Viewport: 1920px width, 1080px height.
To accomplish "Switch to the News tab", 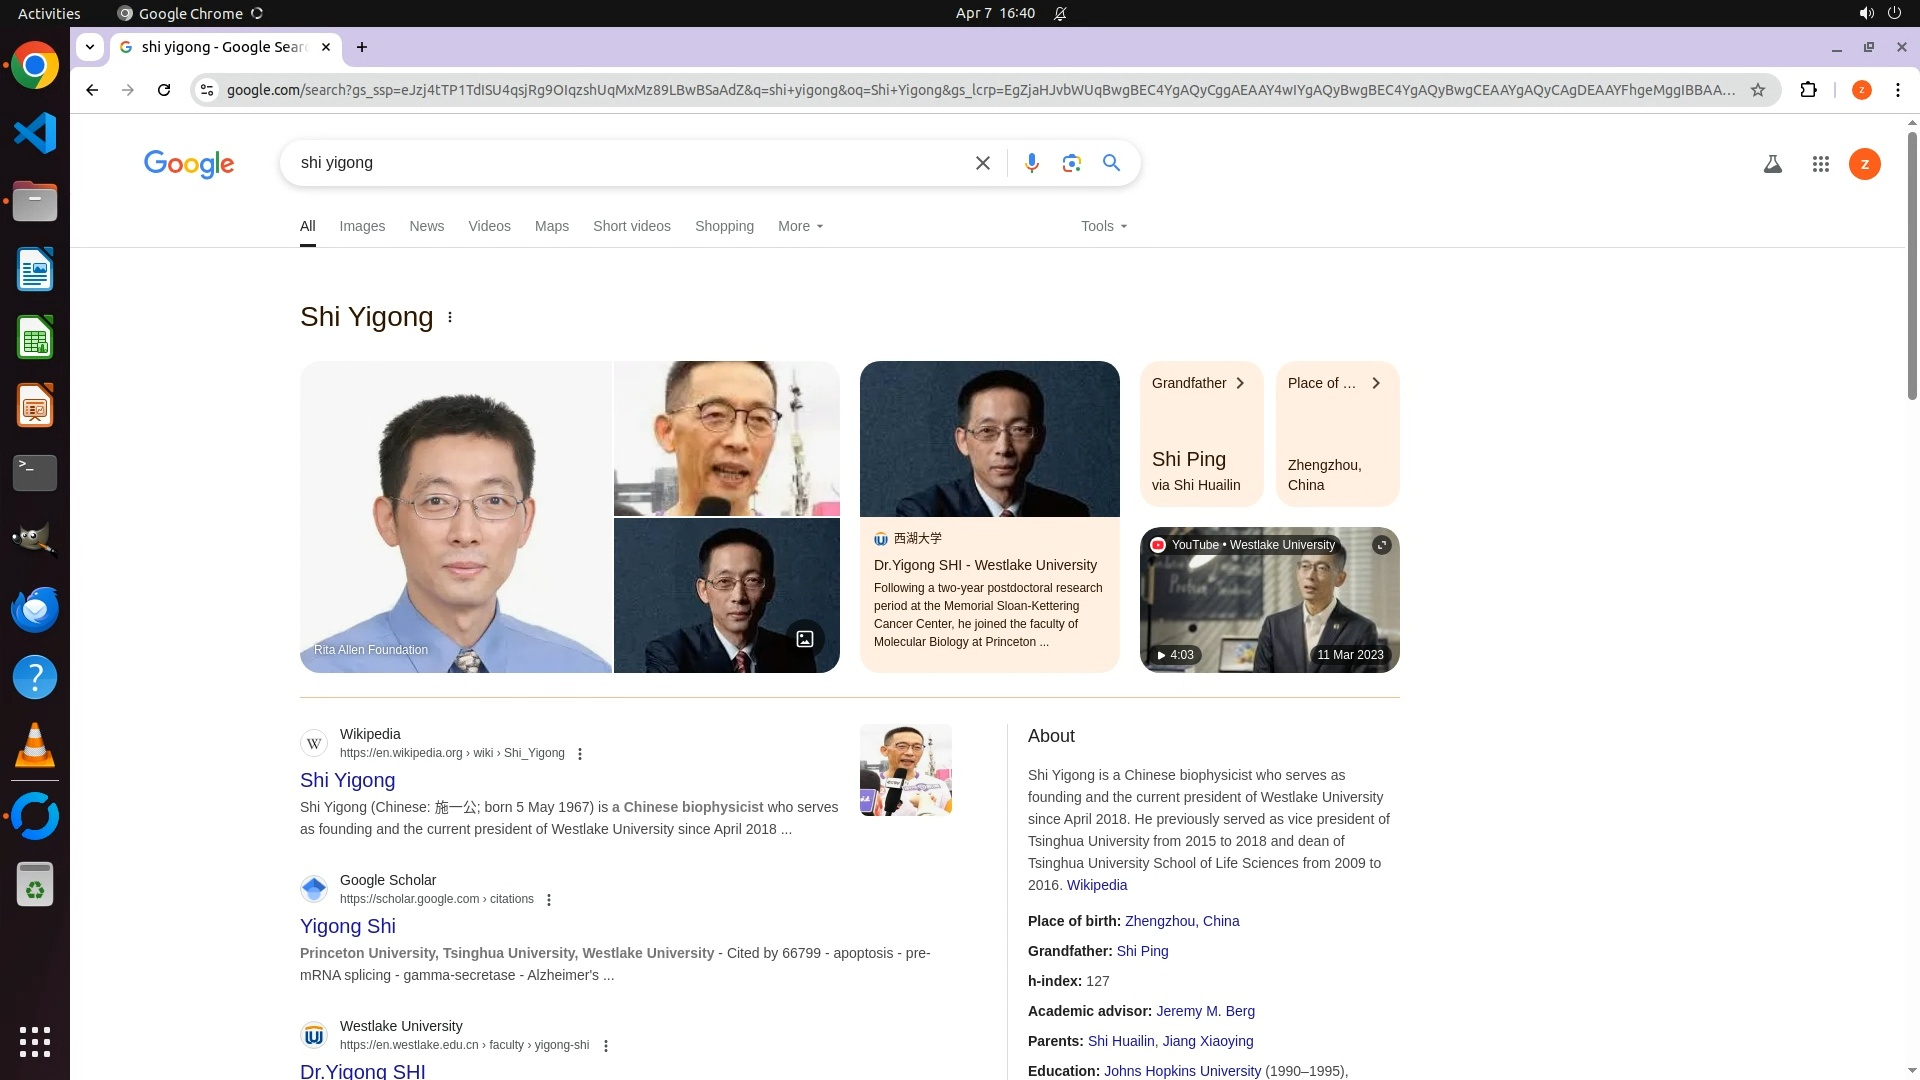I will pyautogui.click(x=426, y=226).
